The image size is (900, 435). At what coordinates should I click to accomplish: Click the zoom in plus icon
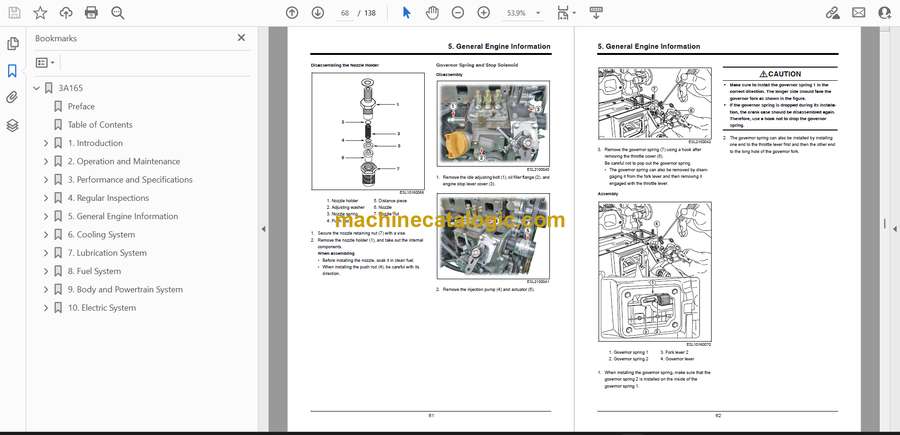click(x=483, y=12)
